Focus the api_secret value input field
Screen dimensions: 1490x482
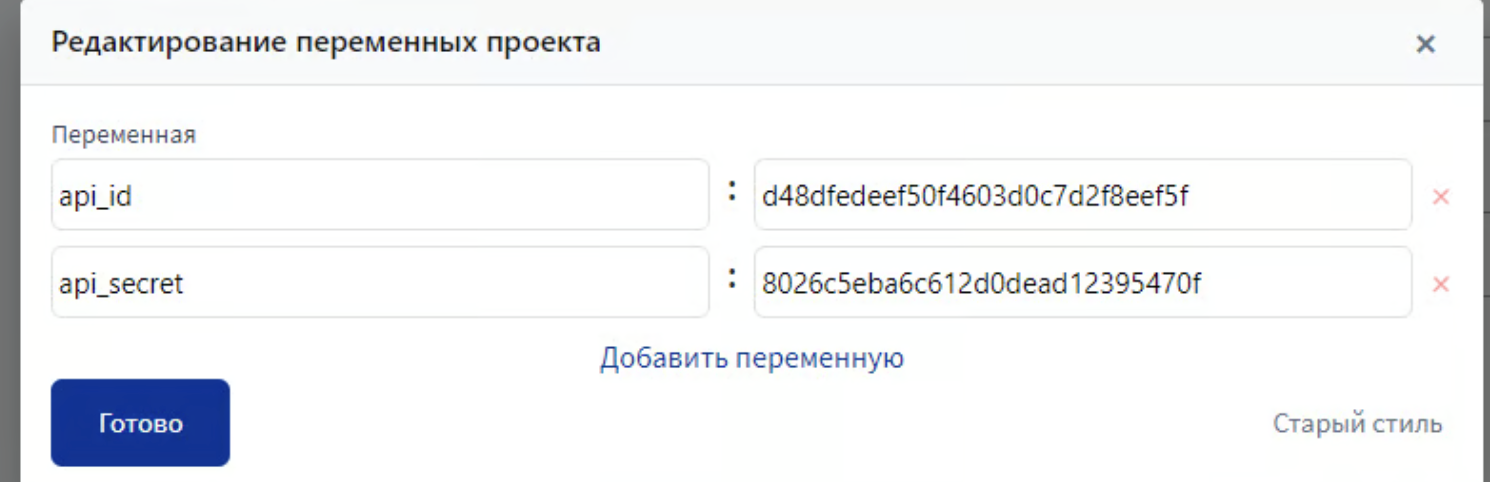coord(1300,283)
